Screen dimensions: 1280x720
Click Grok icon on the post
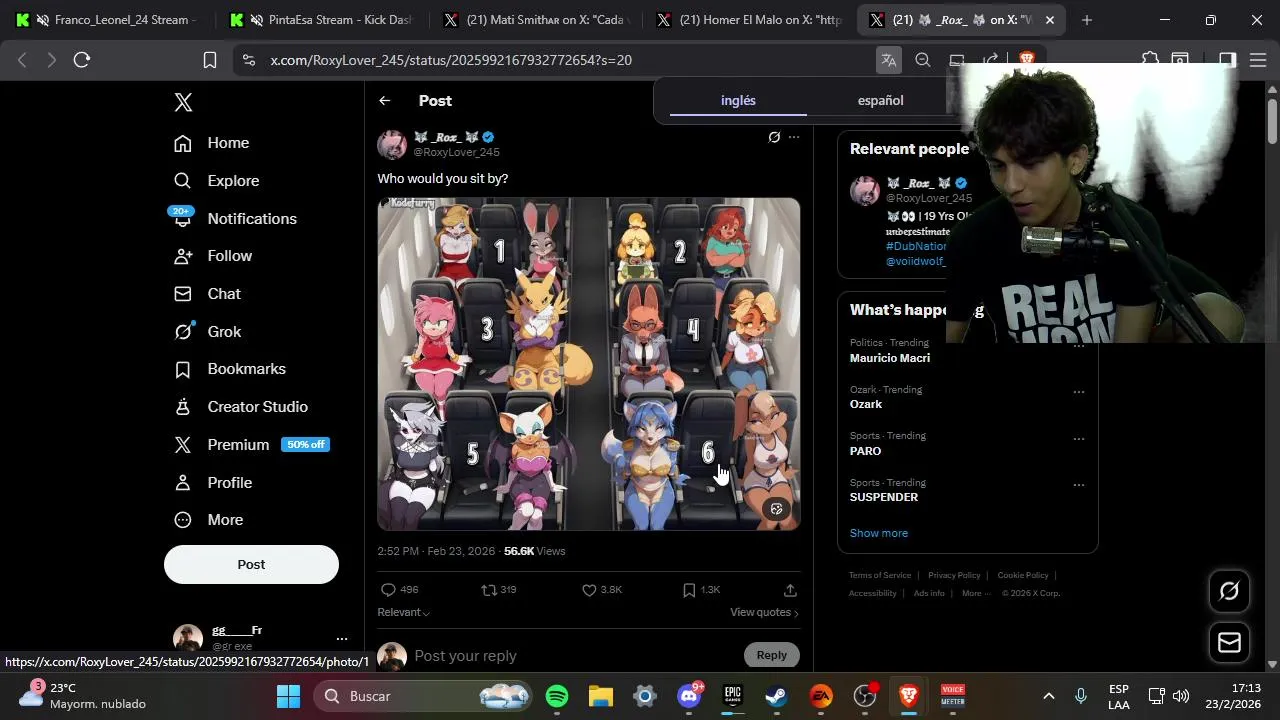[774, 137]
